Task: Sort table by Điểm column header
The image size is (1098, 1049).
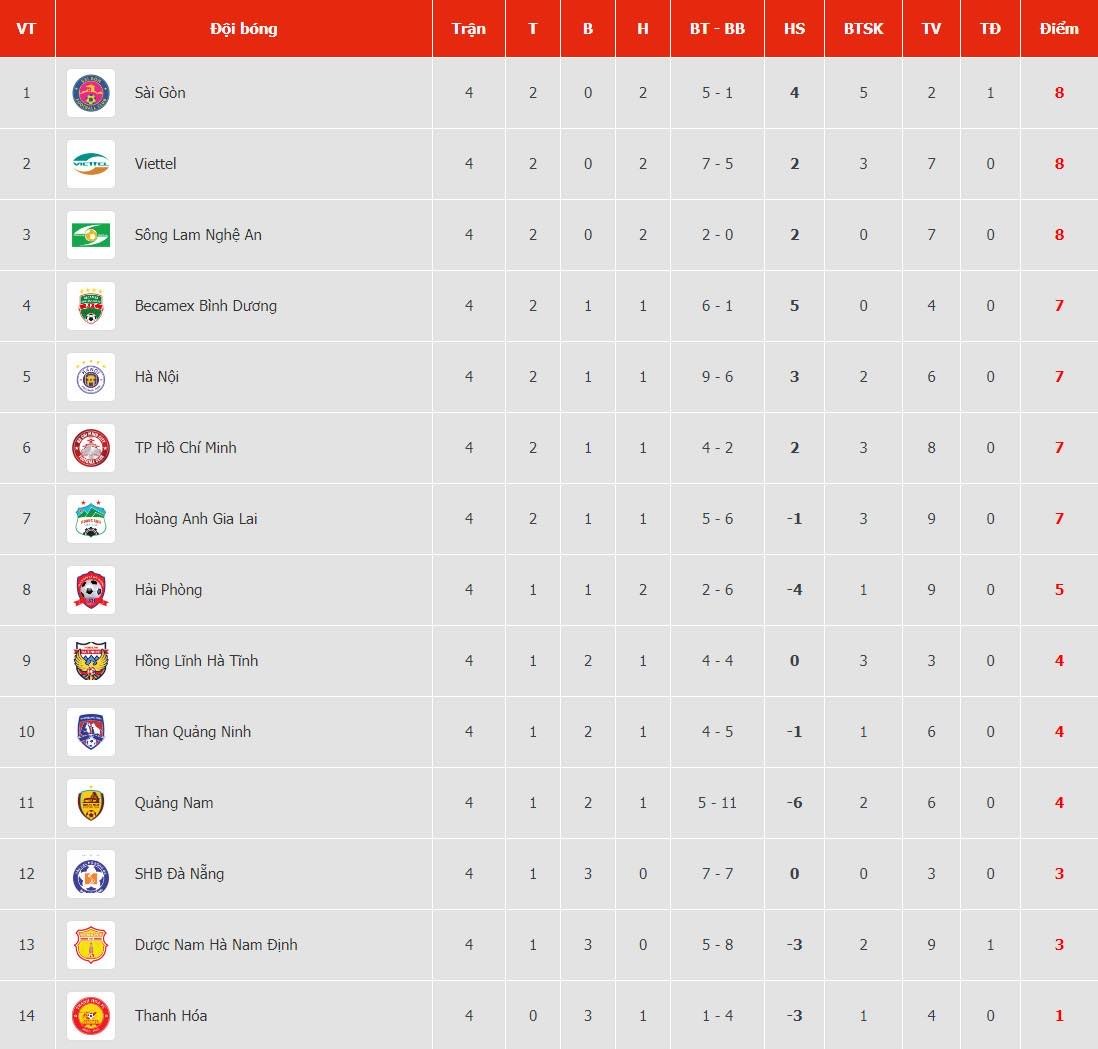Action: pyautogui.click(x=1059, y=29)
